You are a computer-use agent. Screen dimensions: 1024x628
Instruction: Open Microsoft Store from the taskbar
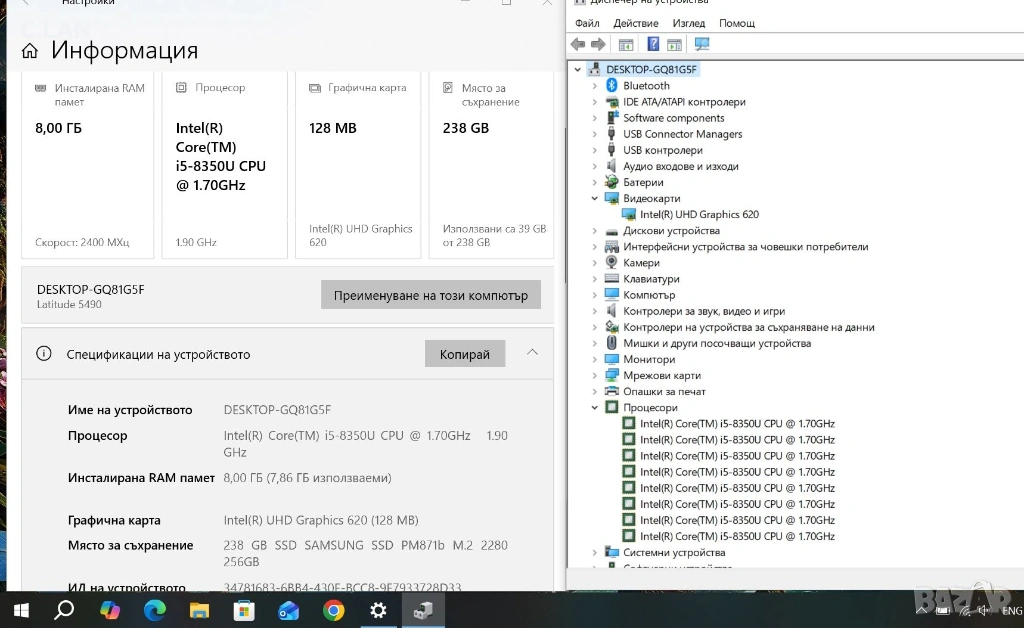(244, 610)
